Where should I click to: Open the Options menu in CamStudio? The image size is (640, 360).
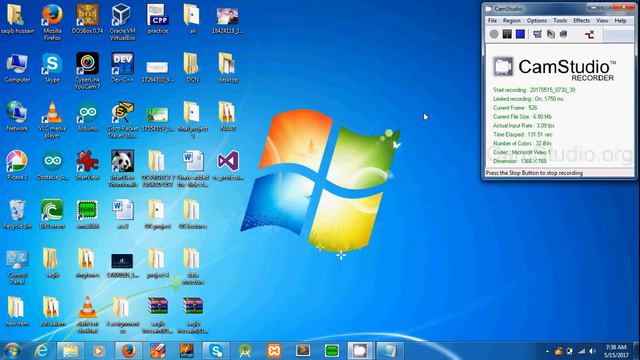tap(536, 20)
